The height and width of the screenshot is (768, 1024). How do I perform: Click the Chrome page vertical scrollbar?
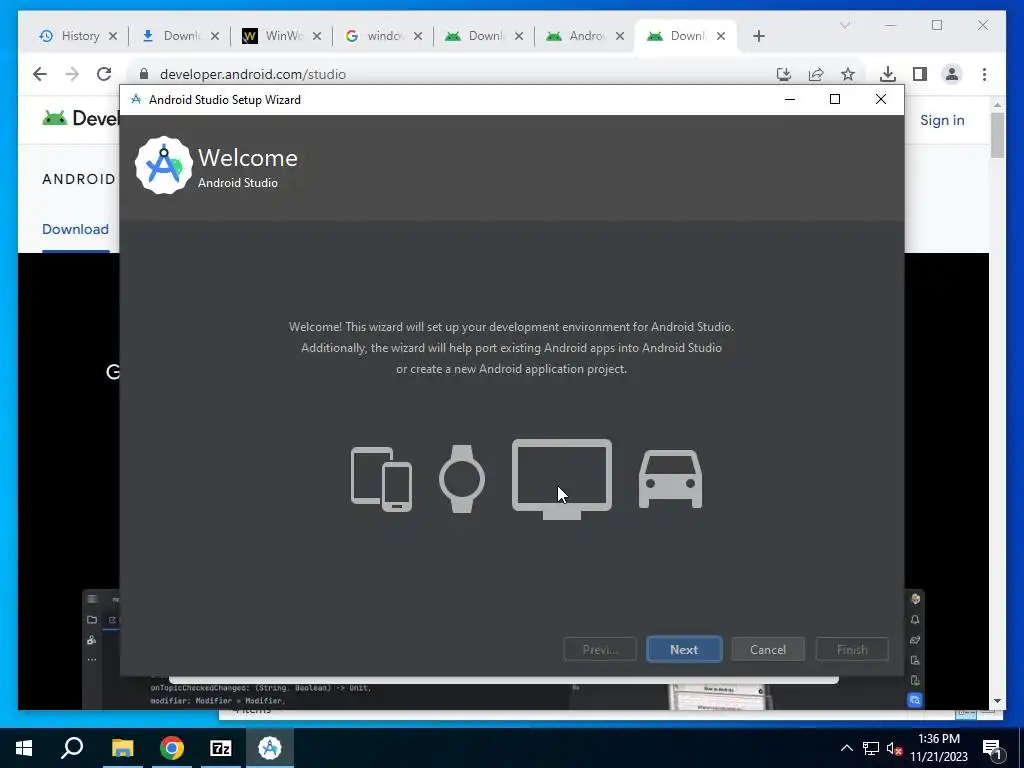pos(997,135)
